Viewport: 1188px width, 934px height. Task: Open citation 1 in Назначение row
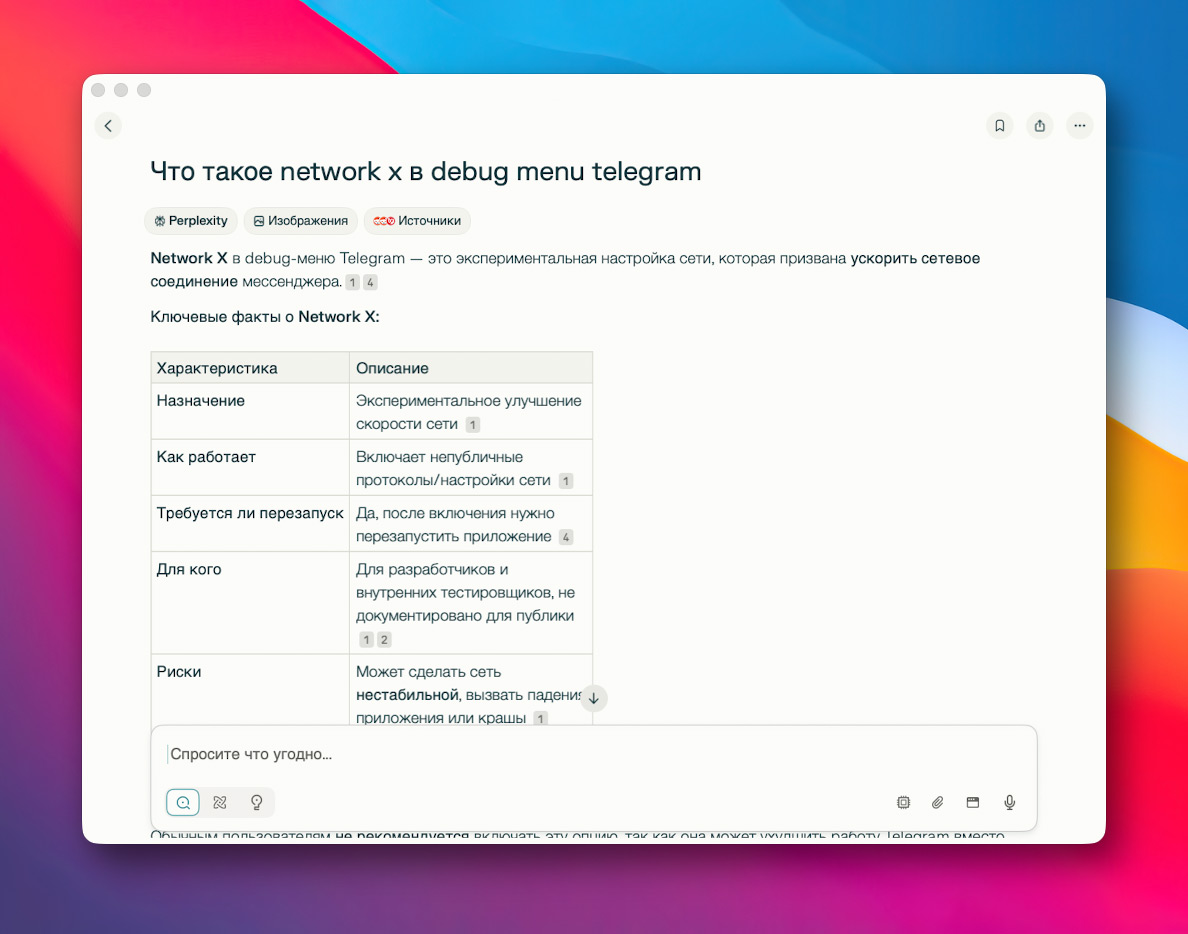click(x=473, y=425)
